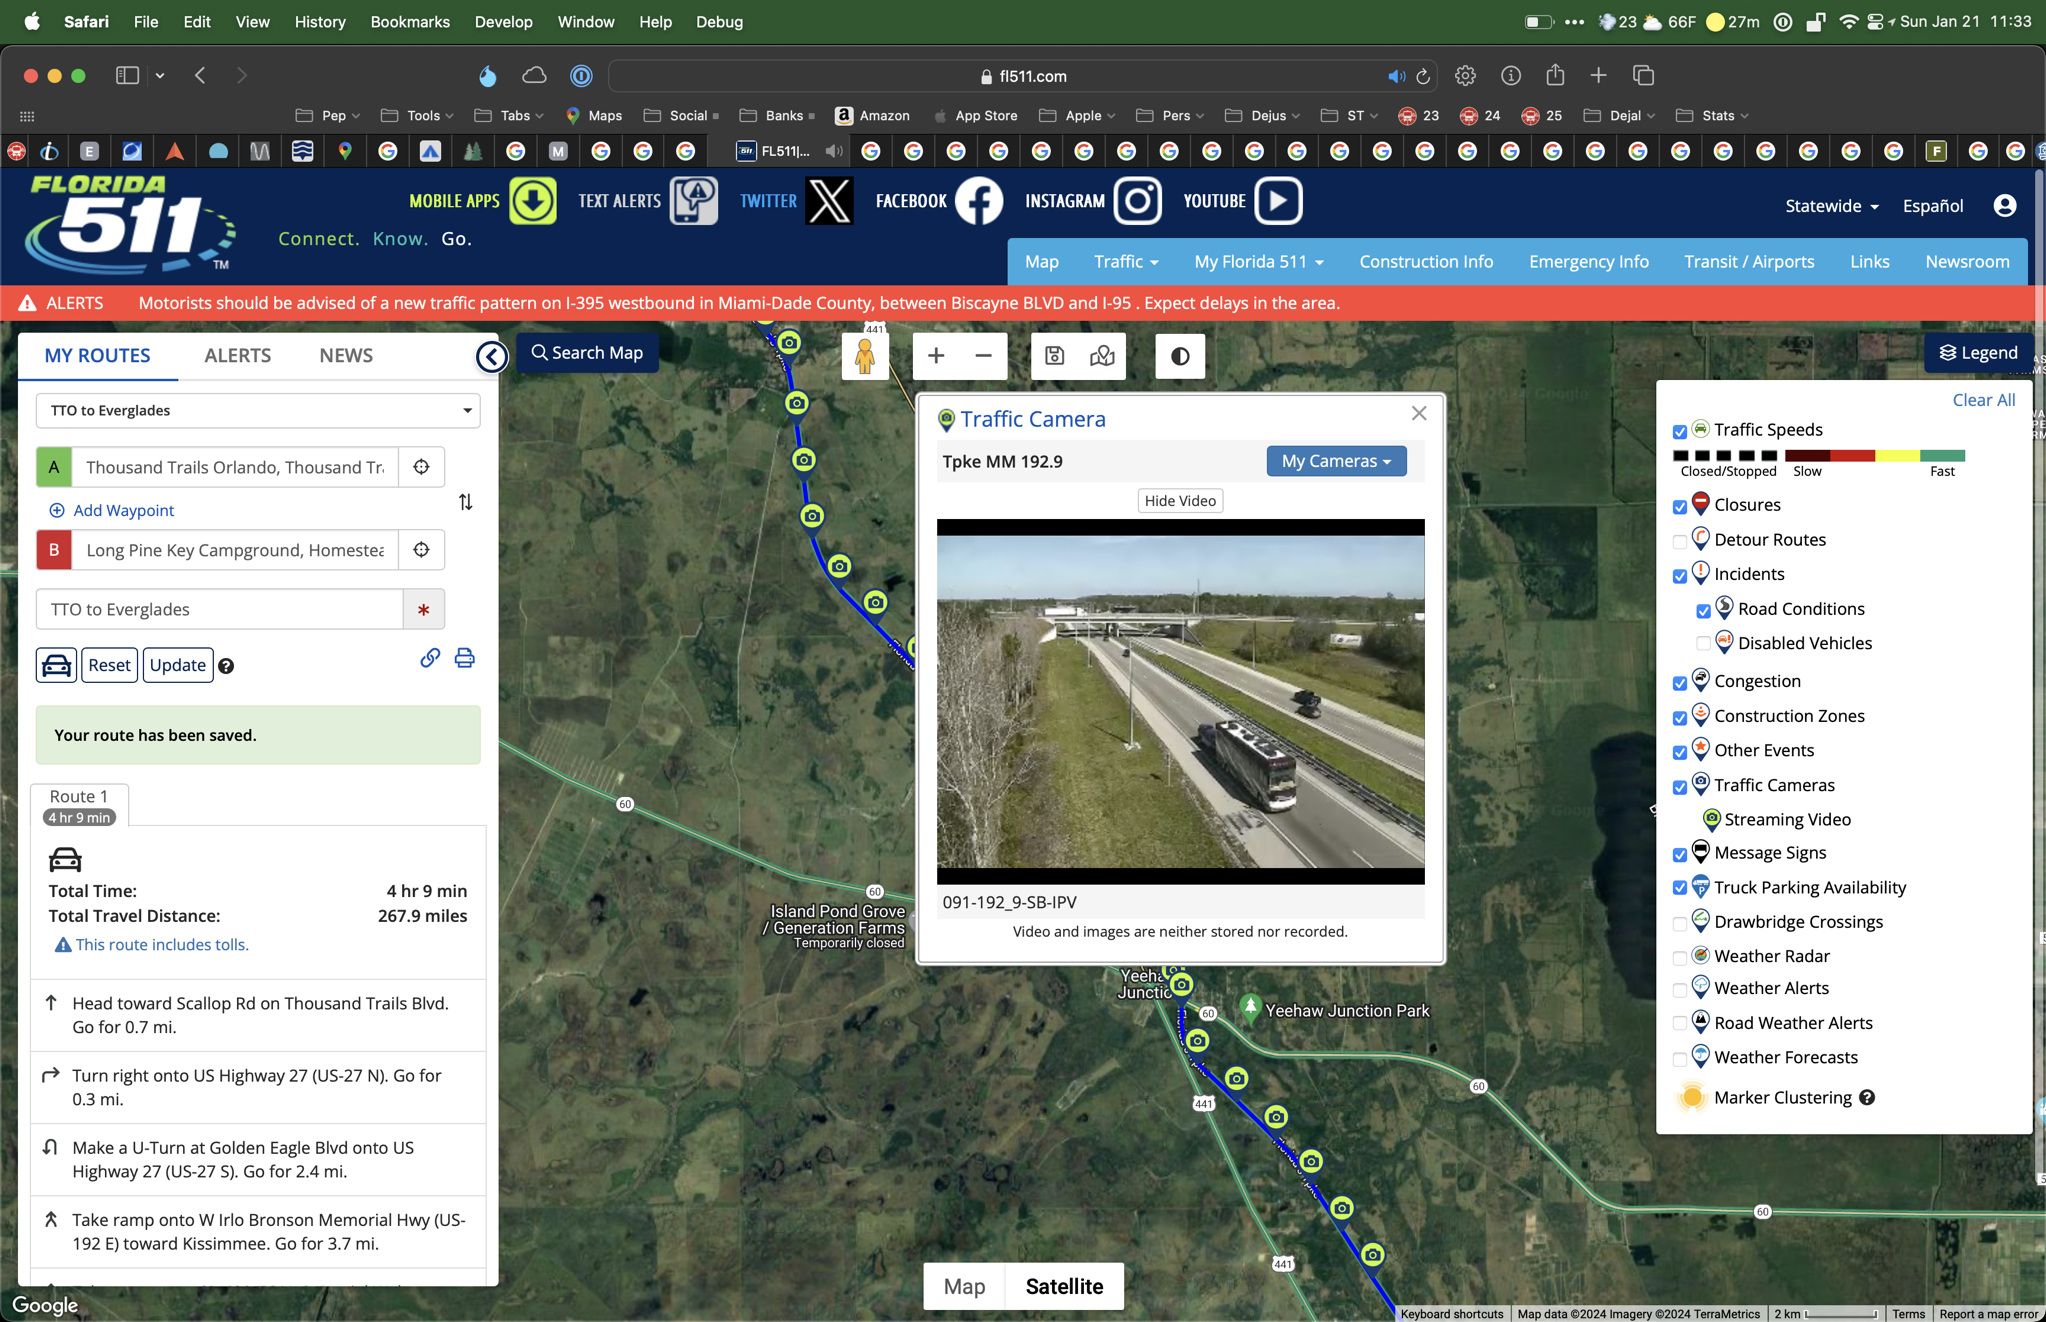Uncheck the Message Signs layer
Viewport: 2046px width, 1322px height.
point(1680,855)
